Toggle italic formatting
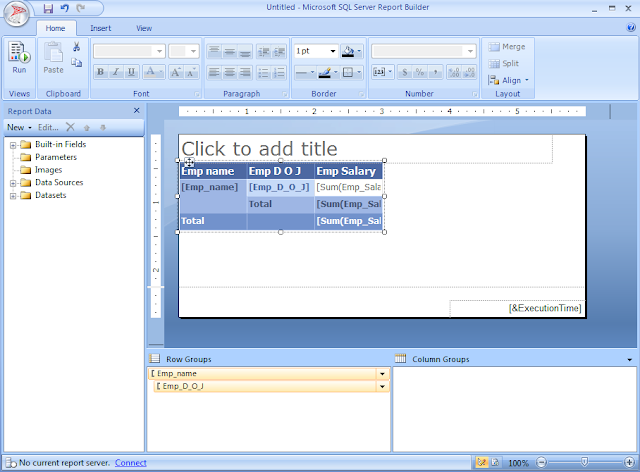 [116, 72]
